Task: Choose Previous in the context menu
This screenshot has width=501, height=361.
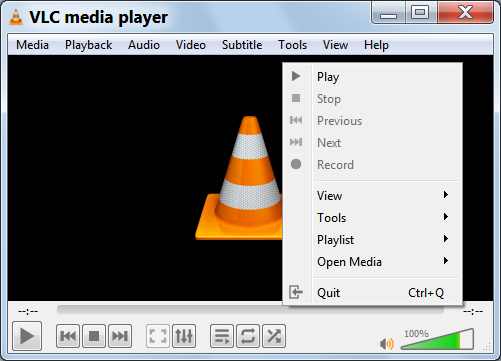Action: click(x=372, y=120)
